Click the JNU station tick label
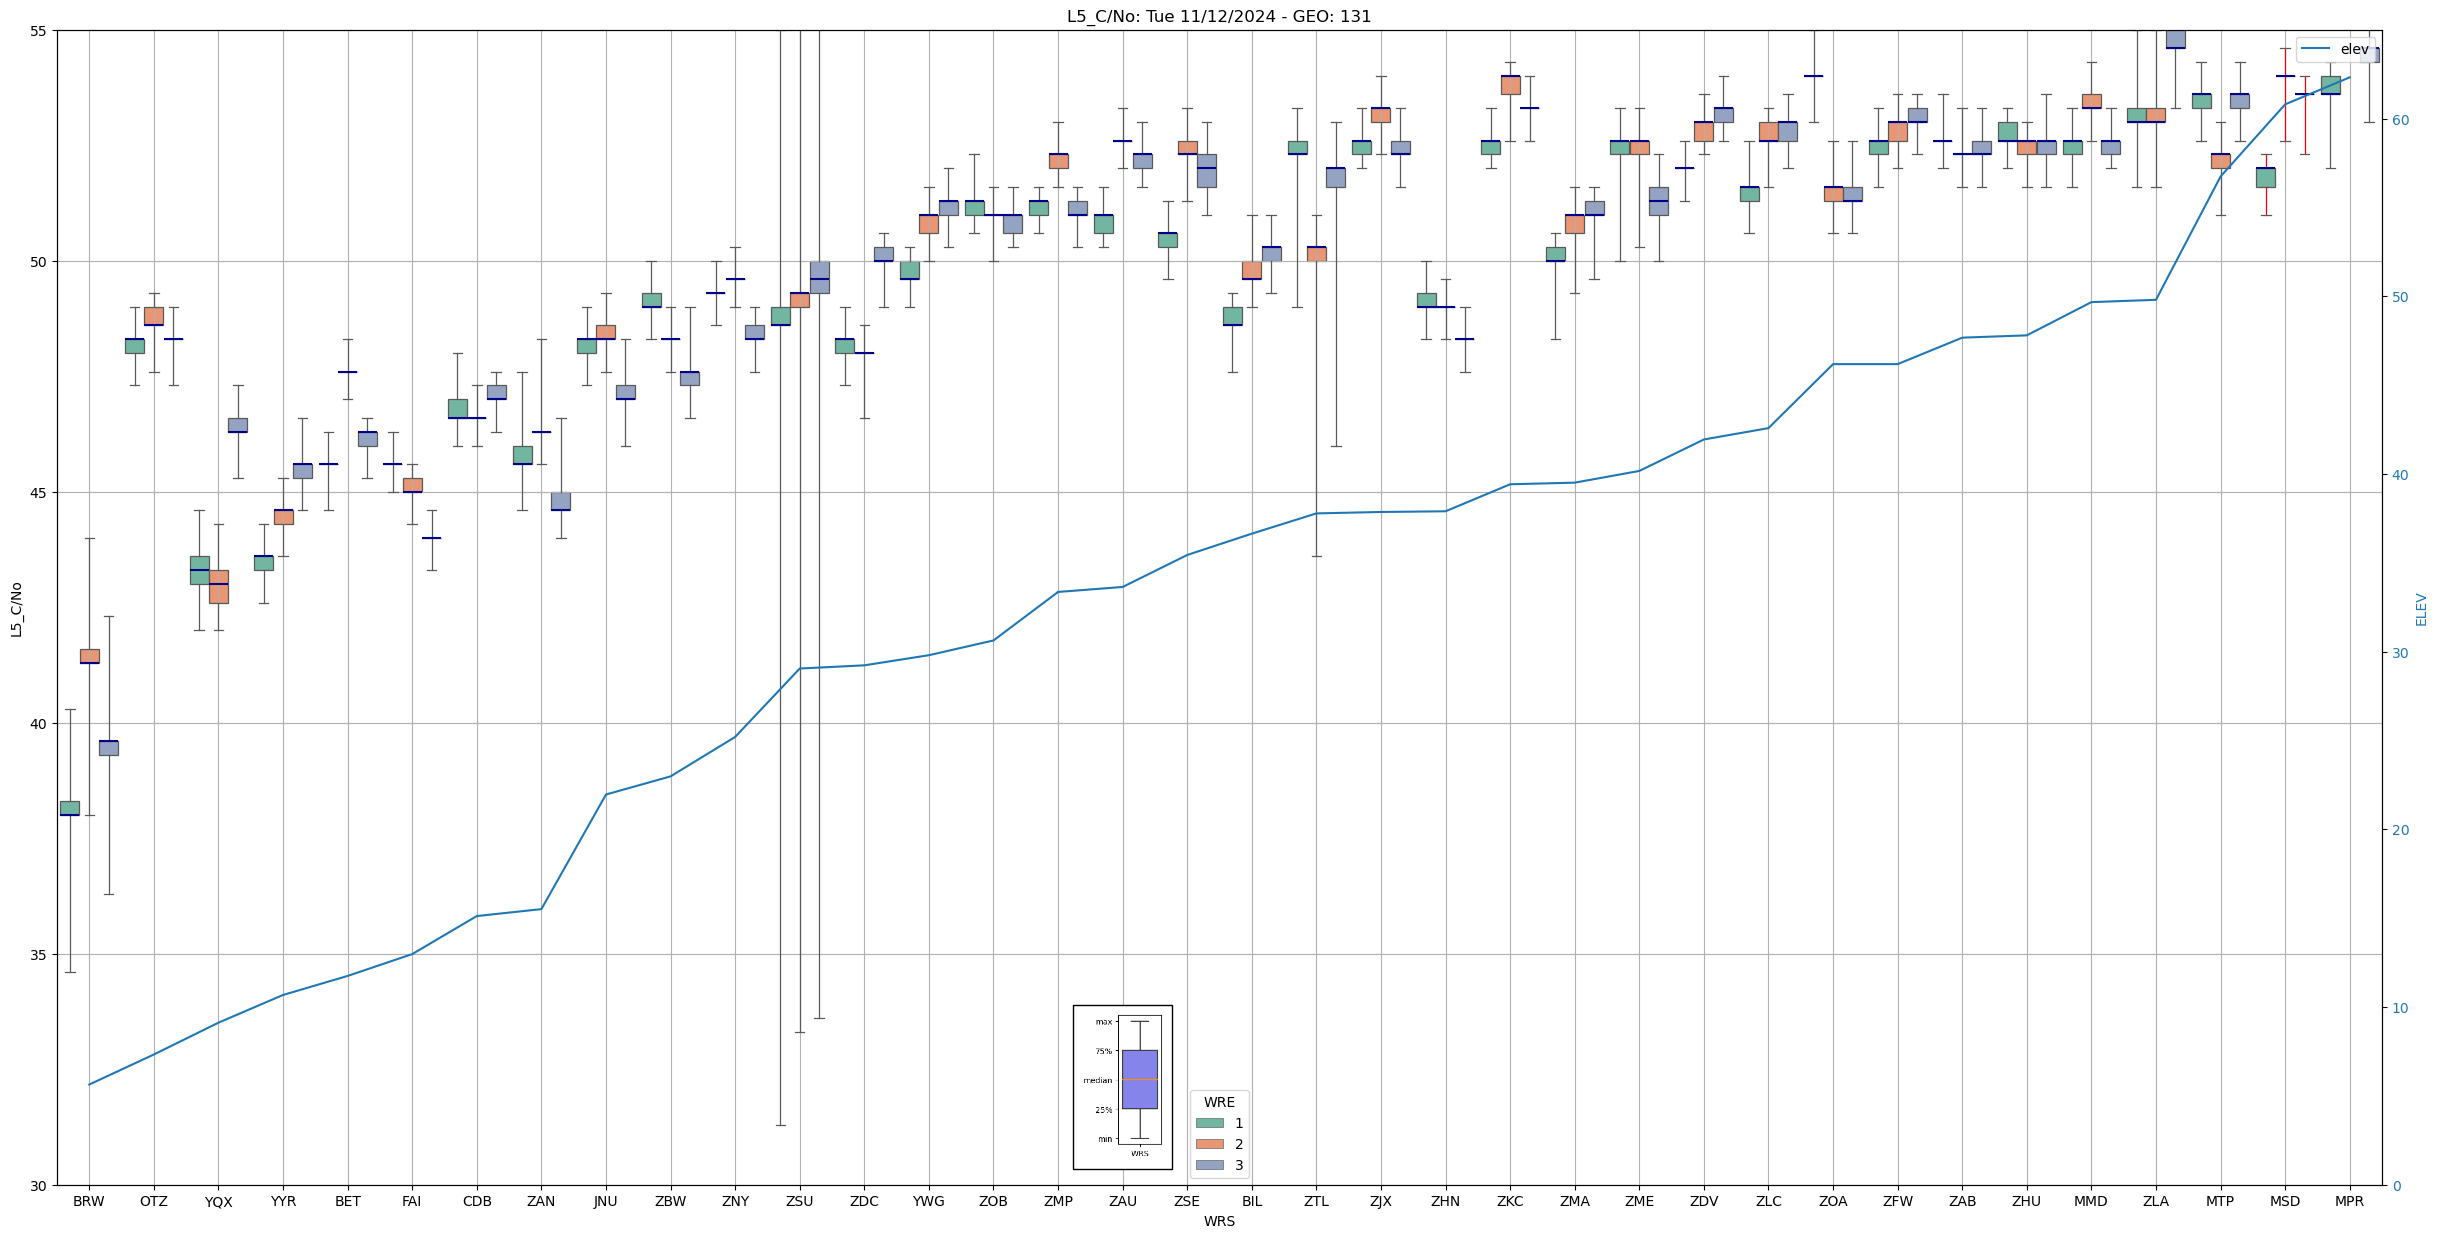This screenshot has width=2439, height=1238. 605,1201
